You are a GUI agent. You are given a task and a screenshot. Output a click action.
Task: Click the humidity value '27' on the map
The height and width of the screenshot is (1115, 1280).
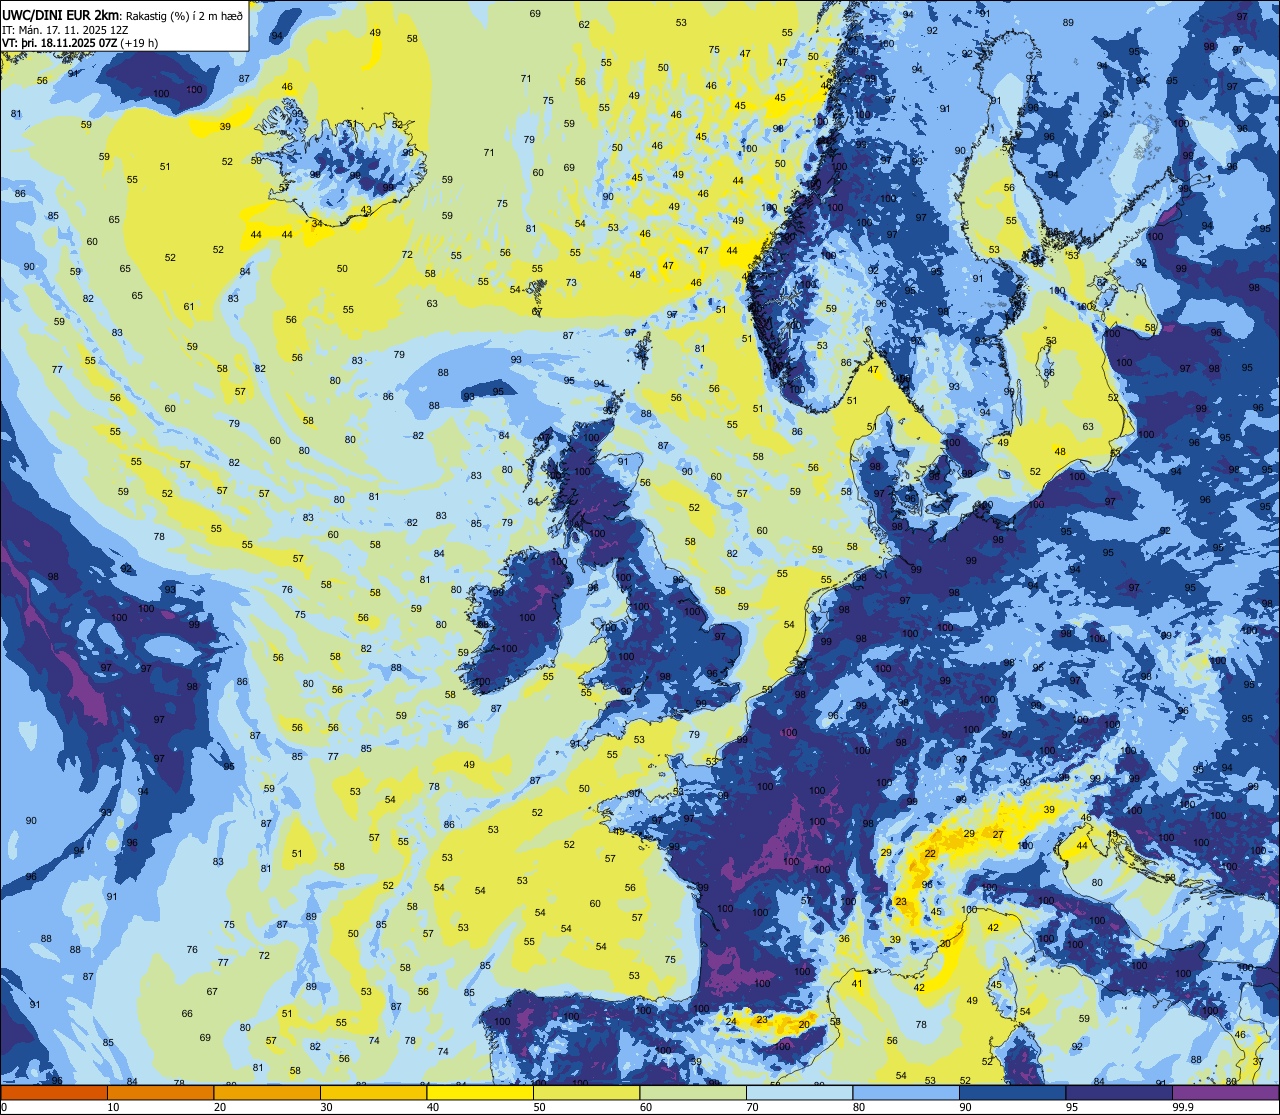(x=998, y=834)
